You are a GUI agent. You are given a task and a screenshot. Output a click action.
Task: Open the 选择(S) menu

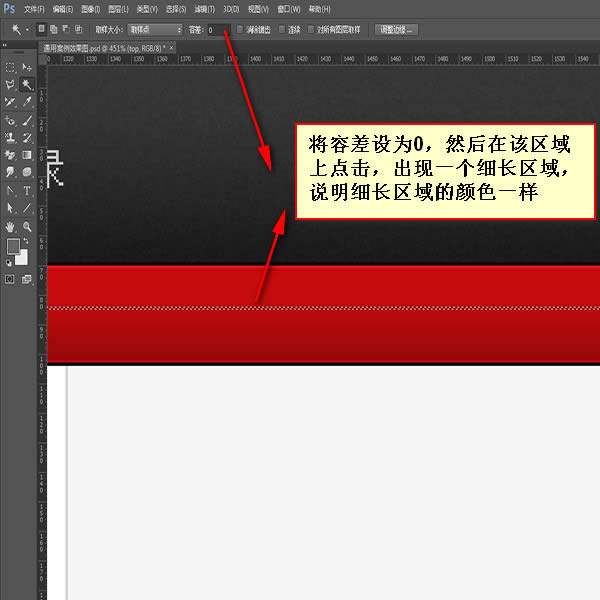[176, 9]
